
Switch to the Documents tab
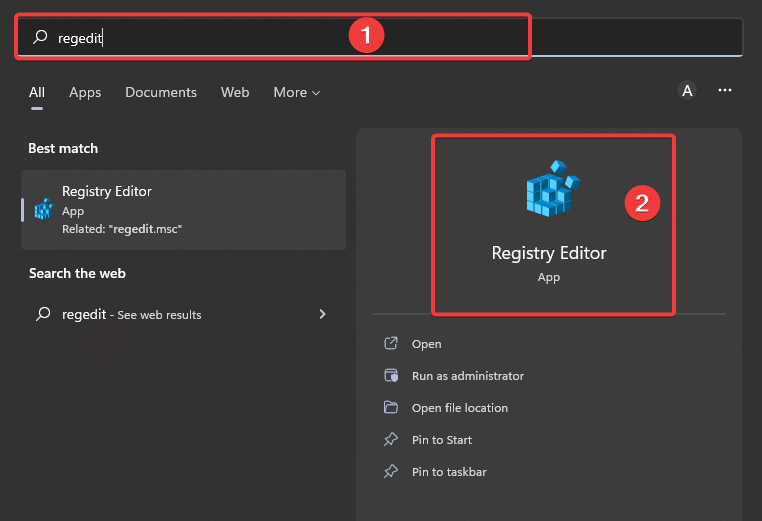pyautogui.click(x=161, y=92)
